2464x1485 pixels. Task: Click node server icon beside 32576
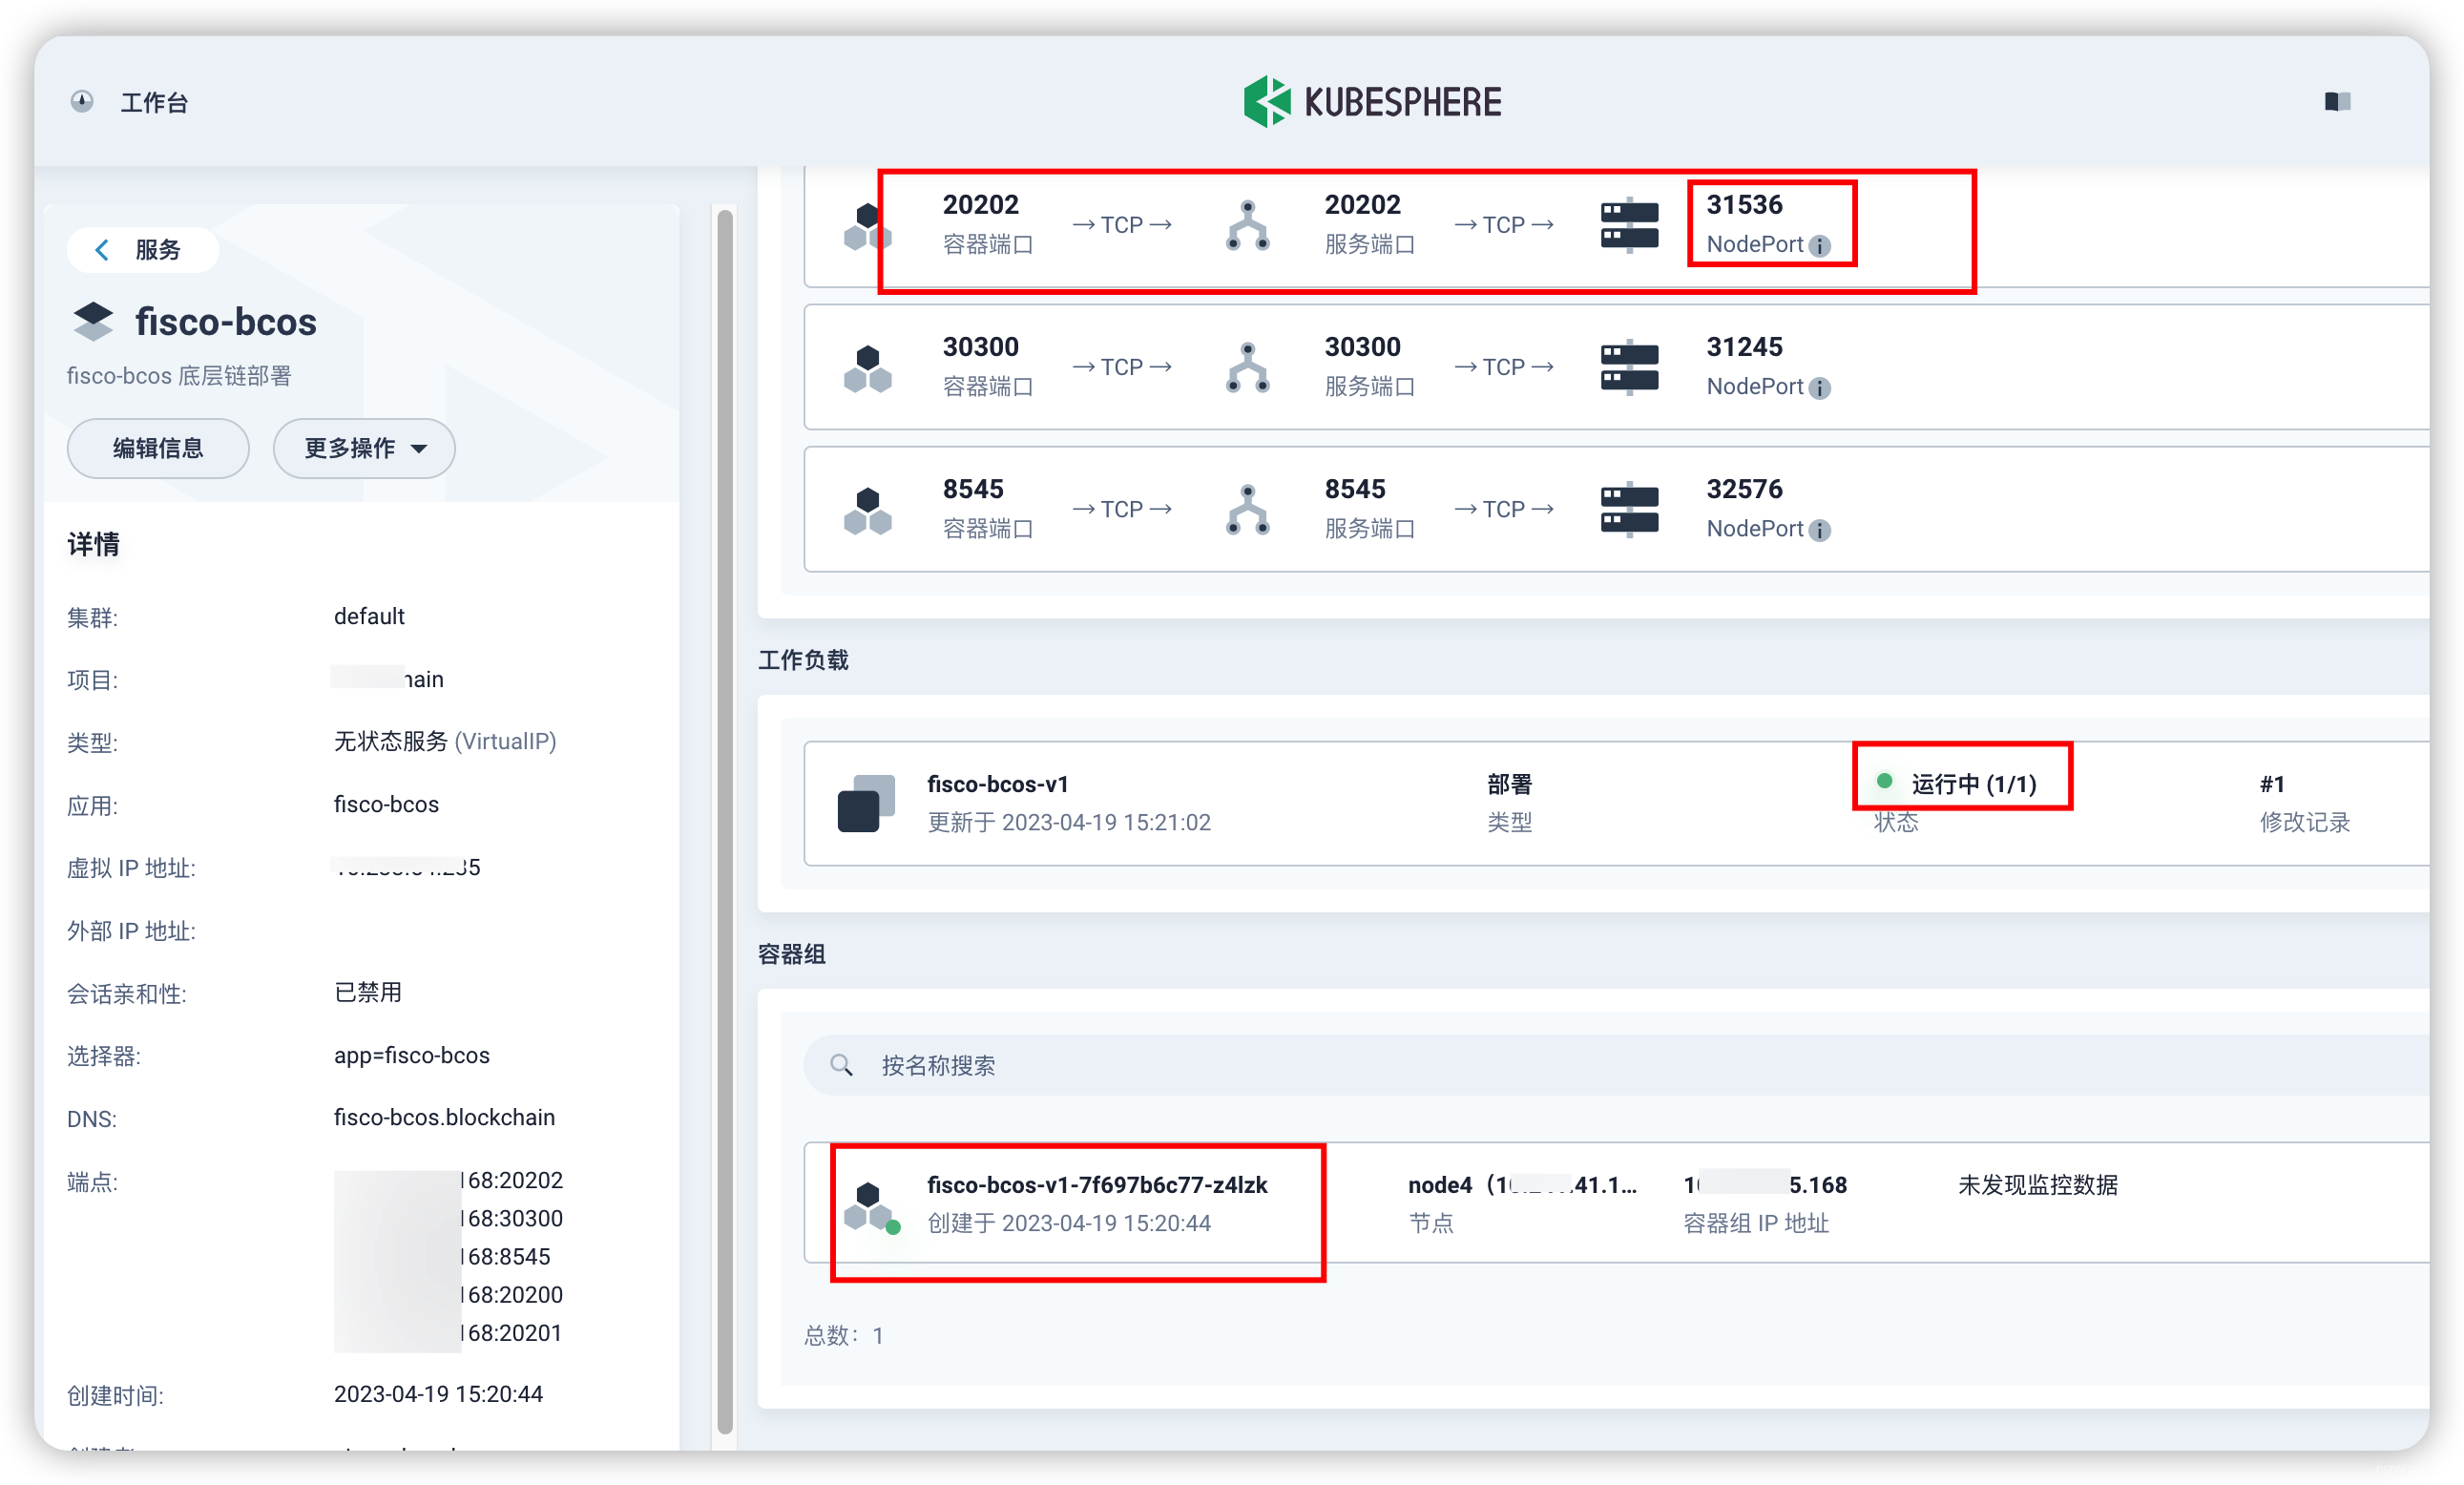1629,510
